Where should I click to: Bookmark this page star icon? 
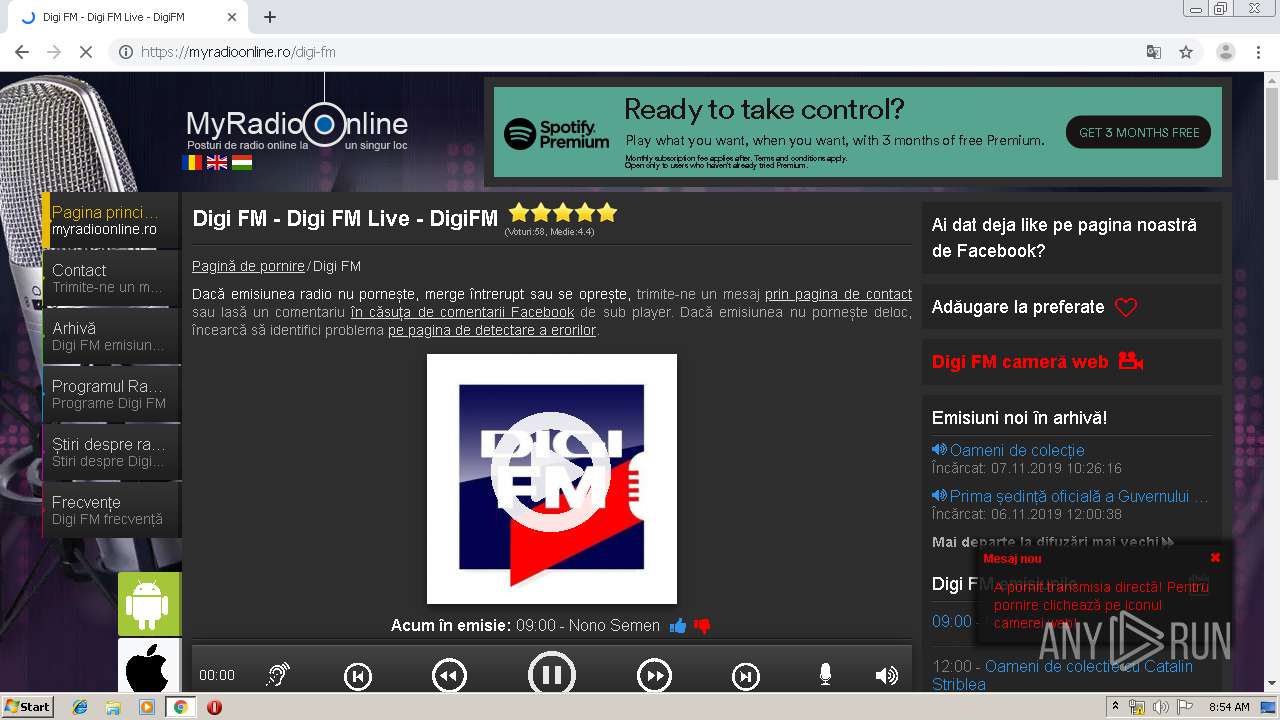(1186, 52)
